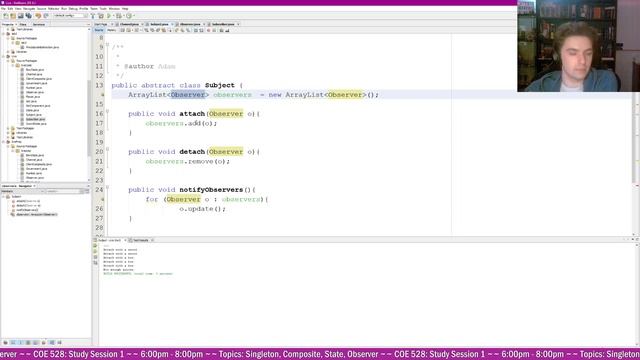
Task: Toggle Rectangular Selection in editor toolbar
Action: [x=169, y=30]
